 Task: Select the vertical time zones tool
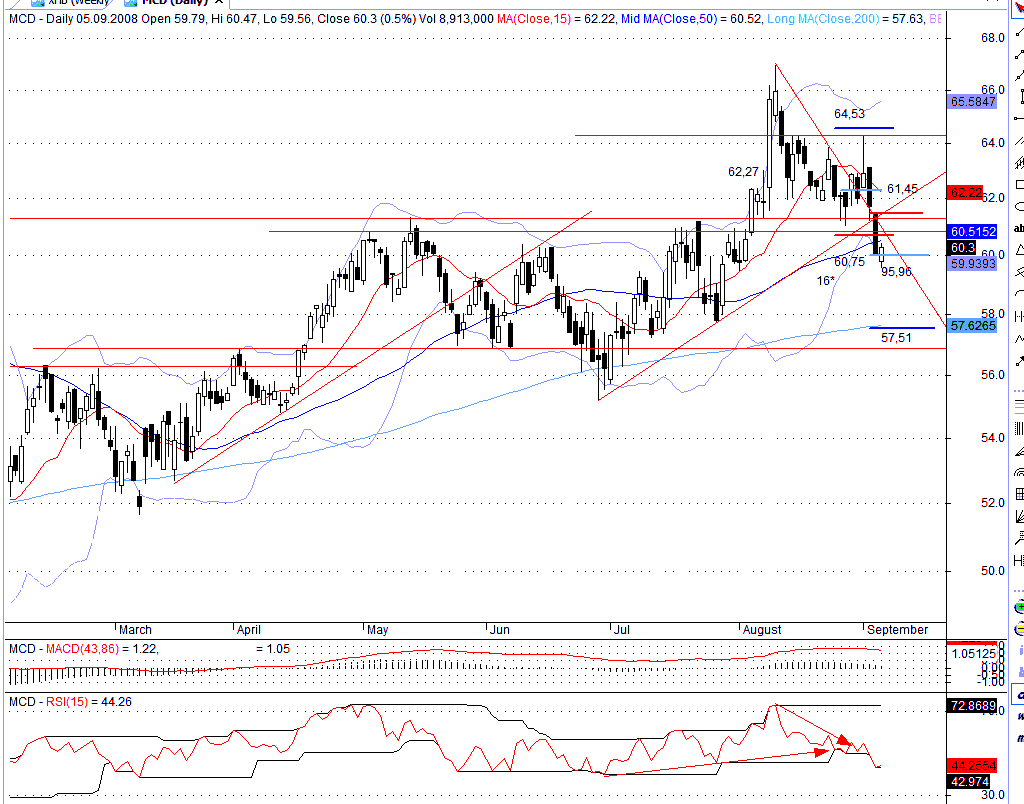[1019, 428]
